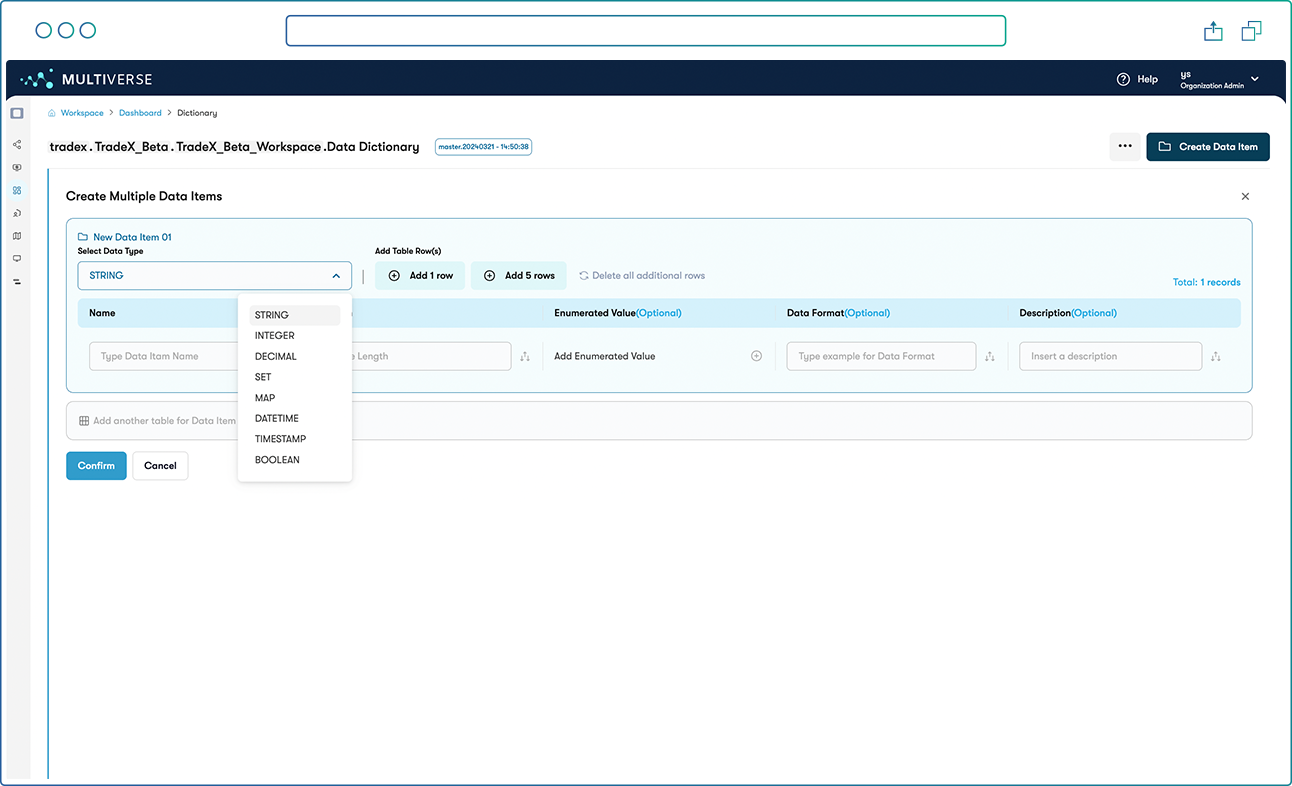Click the browser address bar

pos(645,31)
